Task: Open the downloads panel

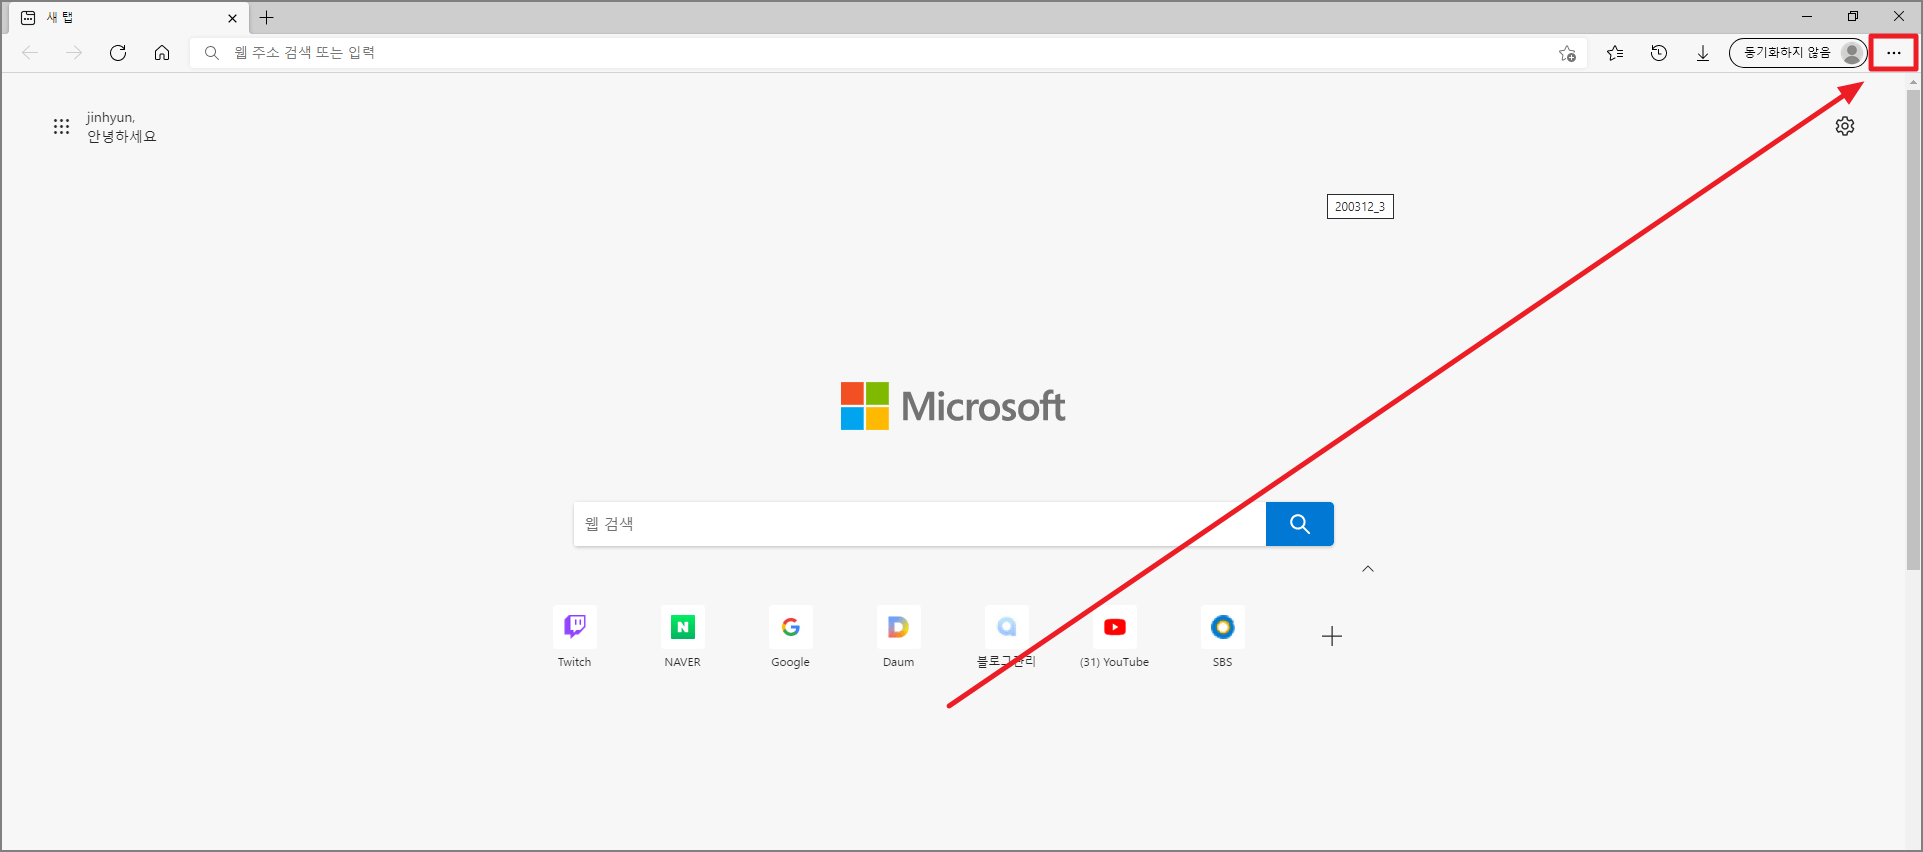Action: (x=1703, y=53)
